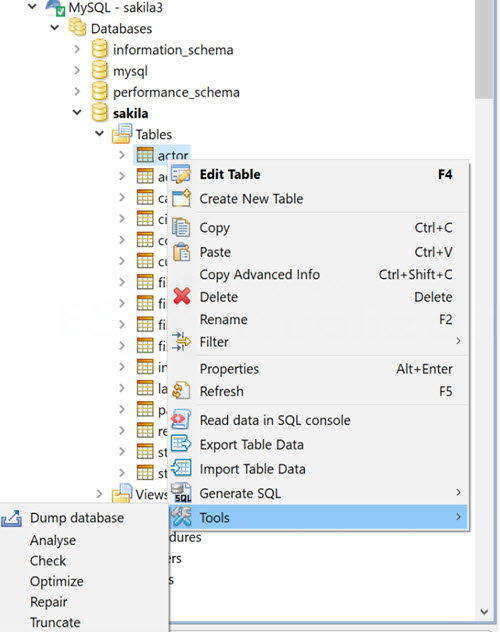
Task: Choose Create New Table menu entry
Action: (319, 198)
